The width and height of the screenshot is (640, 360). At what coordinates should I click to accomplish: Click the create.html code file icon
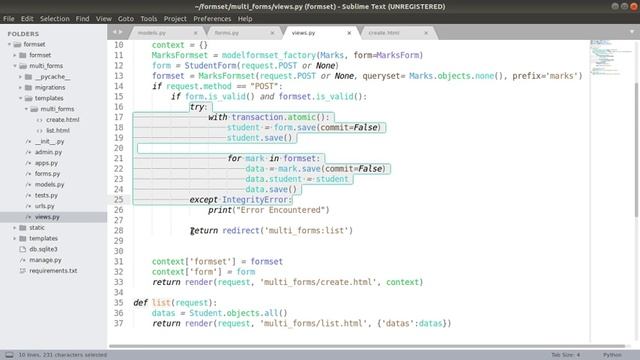(40, 120)
